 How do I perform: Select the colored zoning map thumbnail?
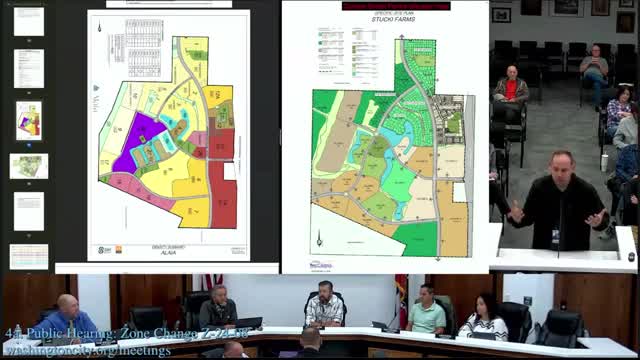click(x=29, y=121)
